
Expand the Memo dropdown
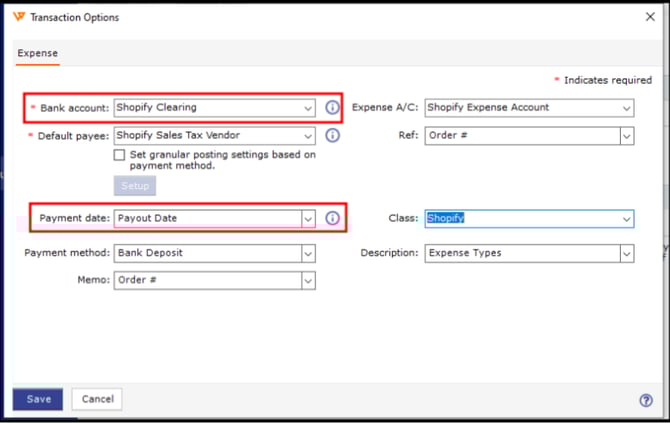click(308, 281)
